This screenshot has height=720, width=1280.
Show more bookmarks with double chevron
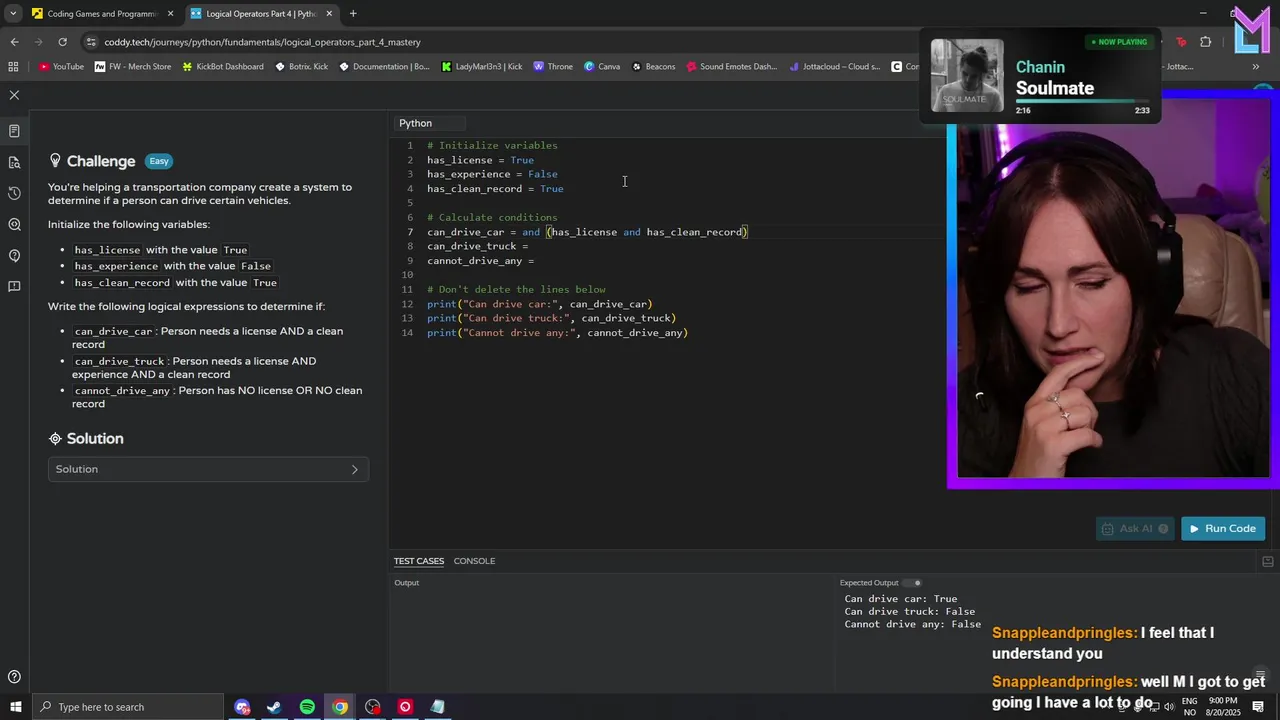pos(1255,67)
